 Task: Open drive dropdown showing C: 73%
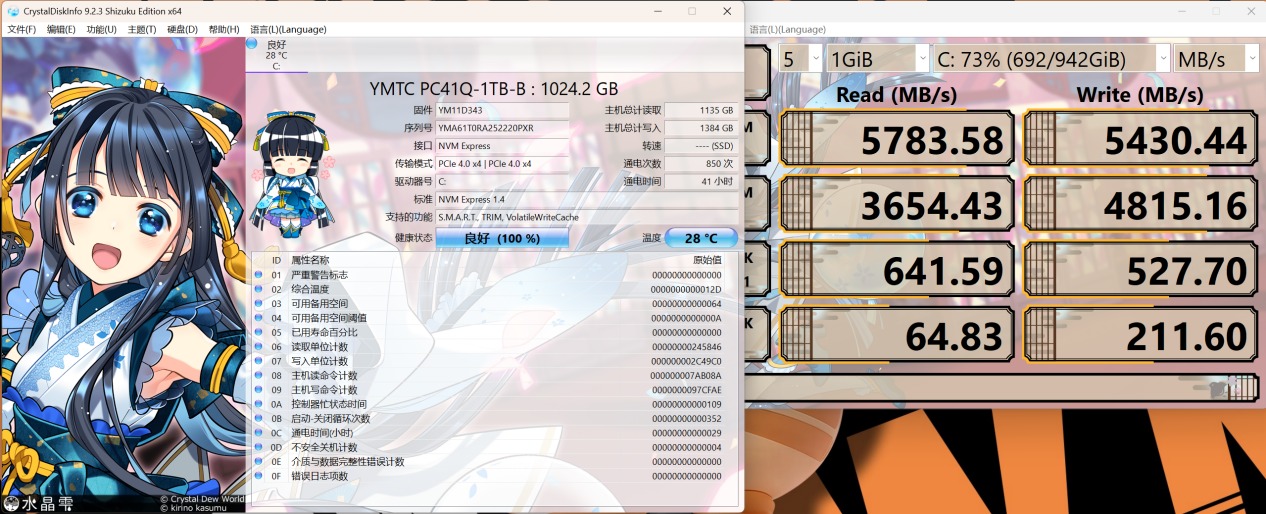click(1051, 59)
